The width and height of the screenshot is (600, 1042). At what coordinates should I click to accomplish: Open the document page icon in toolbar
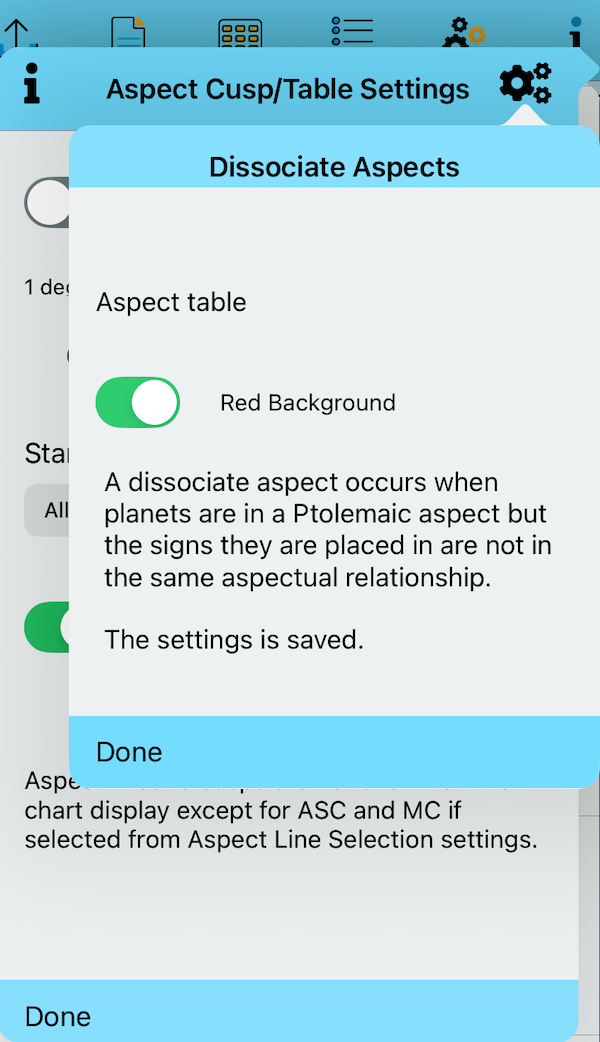[128, 30]
